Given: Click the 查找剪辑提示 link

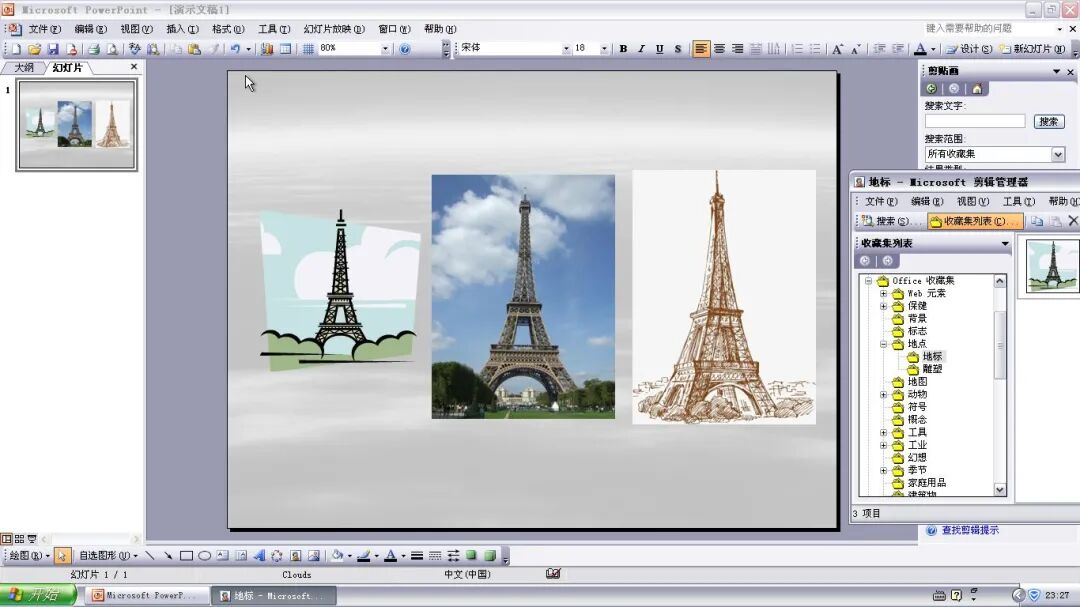Looking at the screenshot, I should click(x=970, y=530).
